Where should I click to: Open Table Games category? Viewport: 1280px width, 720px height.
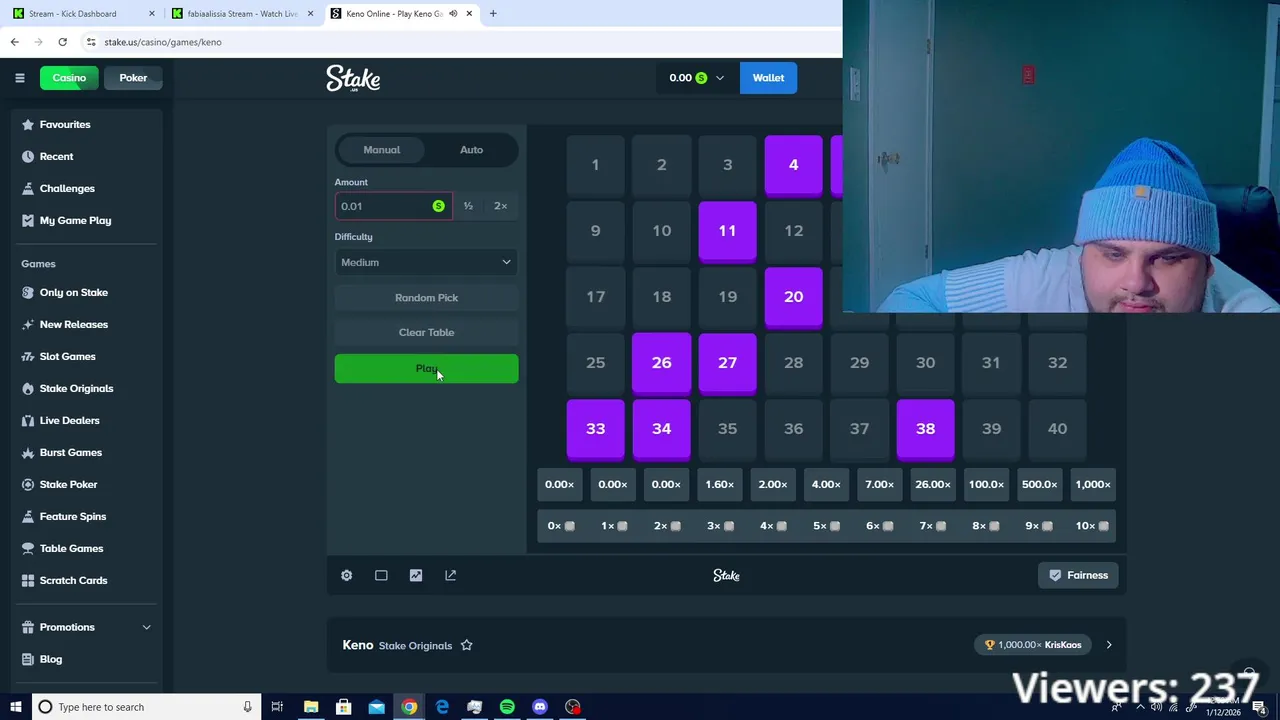coord(71,548)
